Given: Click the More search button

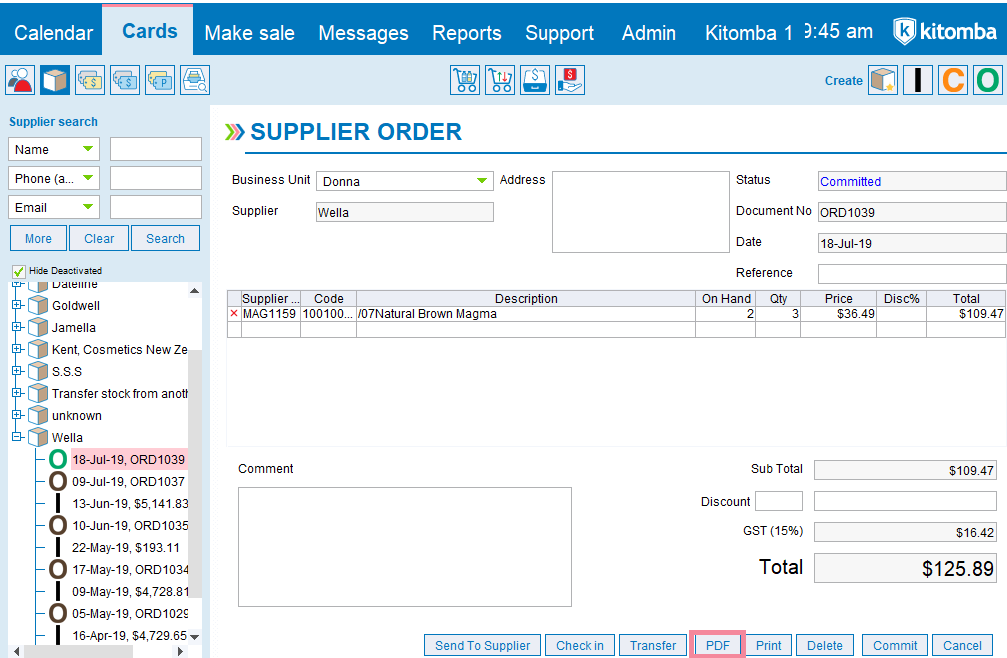Looking at the screenshot, I should tap(39, 238).
